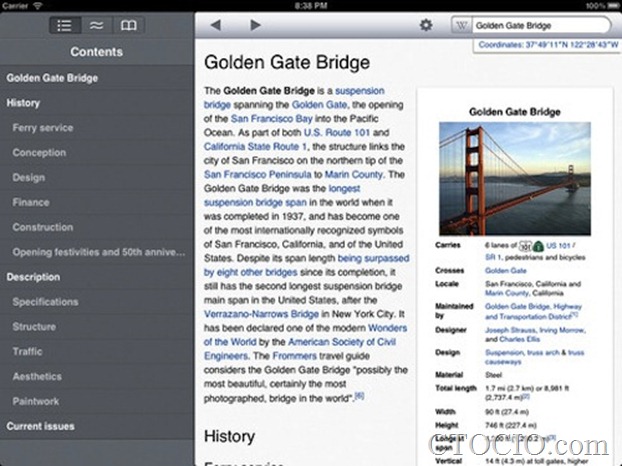Open the Joseph Strauss designer link
Image resolution: width=622 pixels, height=466 pixels.
tap(513, 329)
